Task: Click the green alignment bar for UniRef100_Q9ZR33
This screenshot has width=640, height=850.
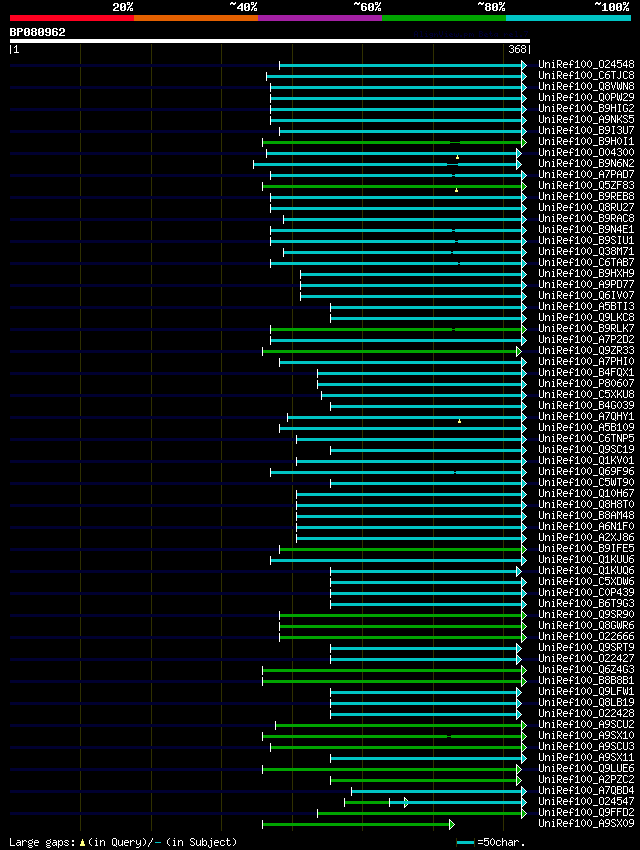Action: 390,351
